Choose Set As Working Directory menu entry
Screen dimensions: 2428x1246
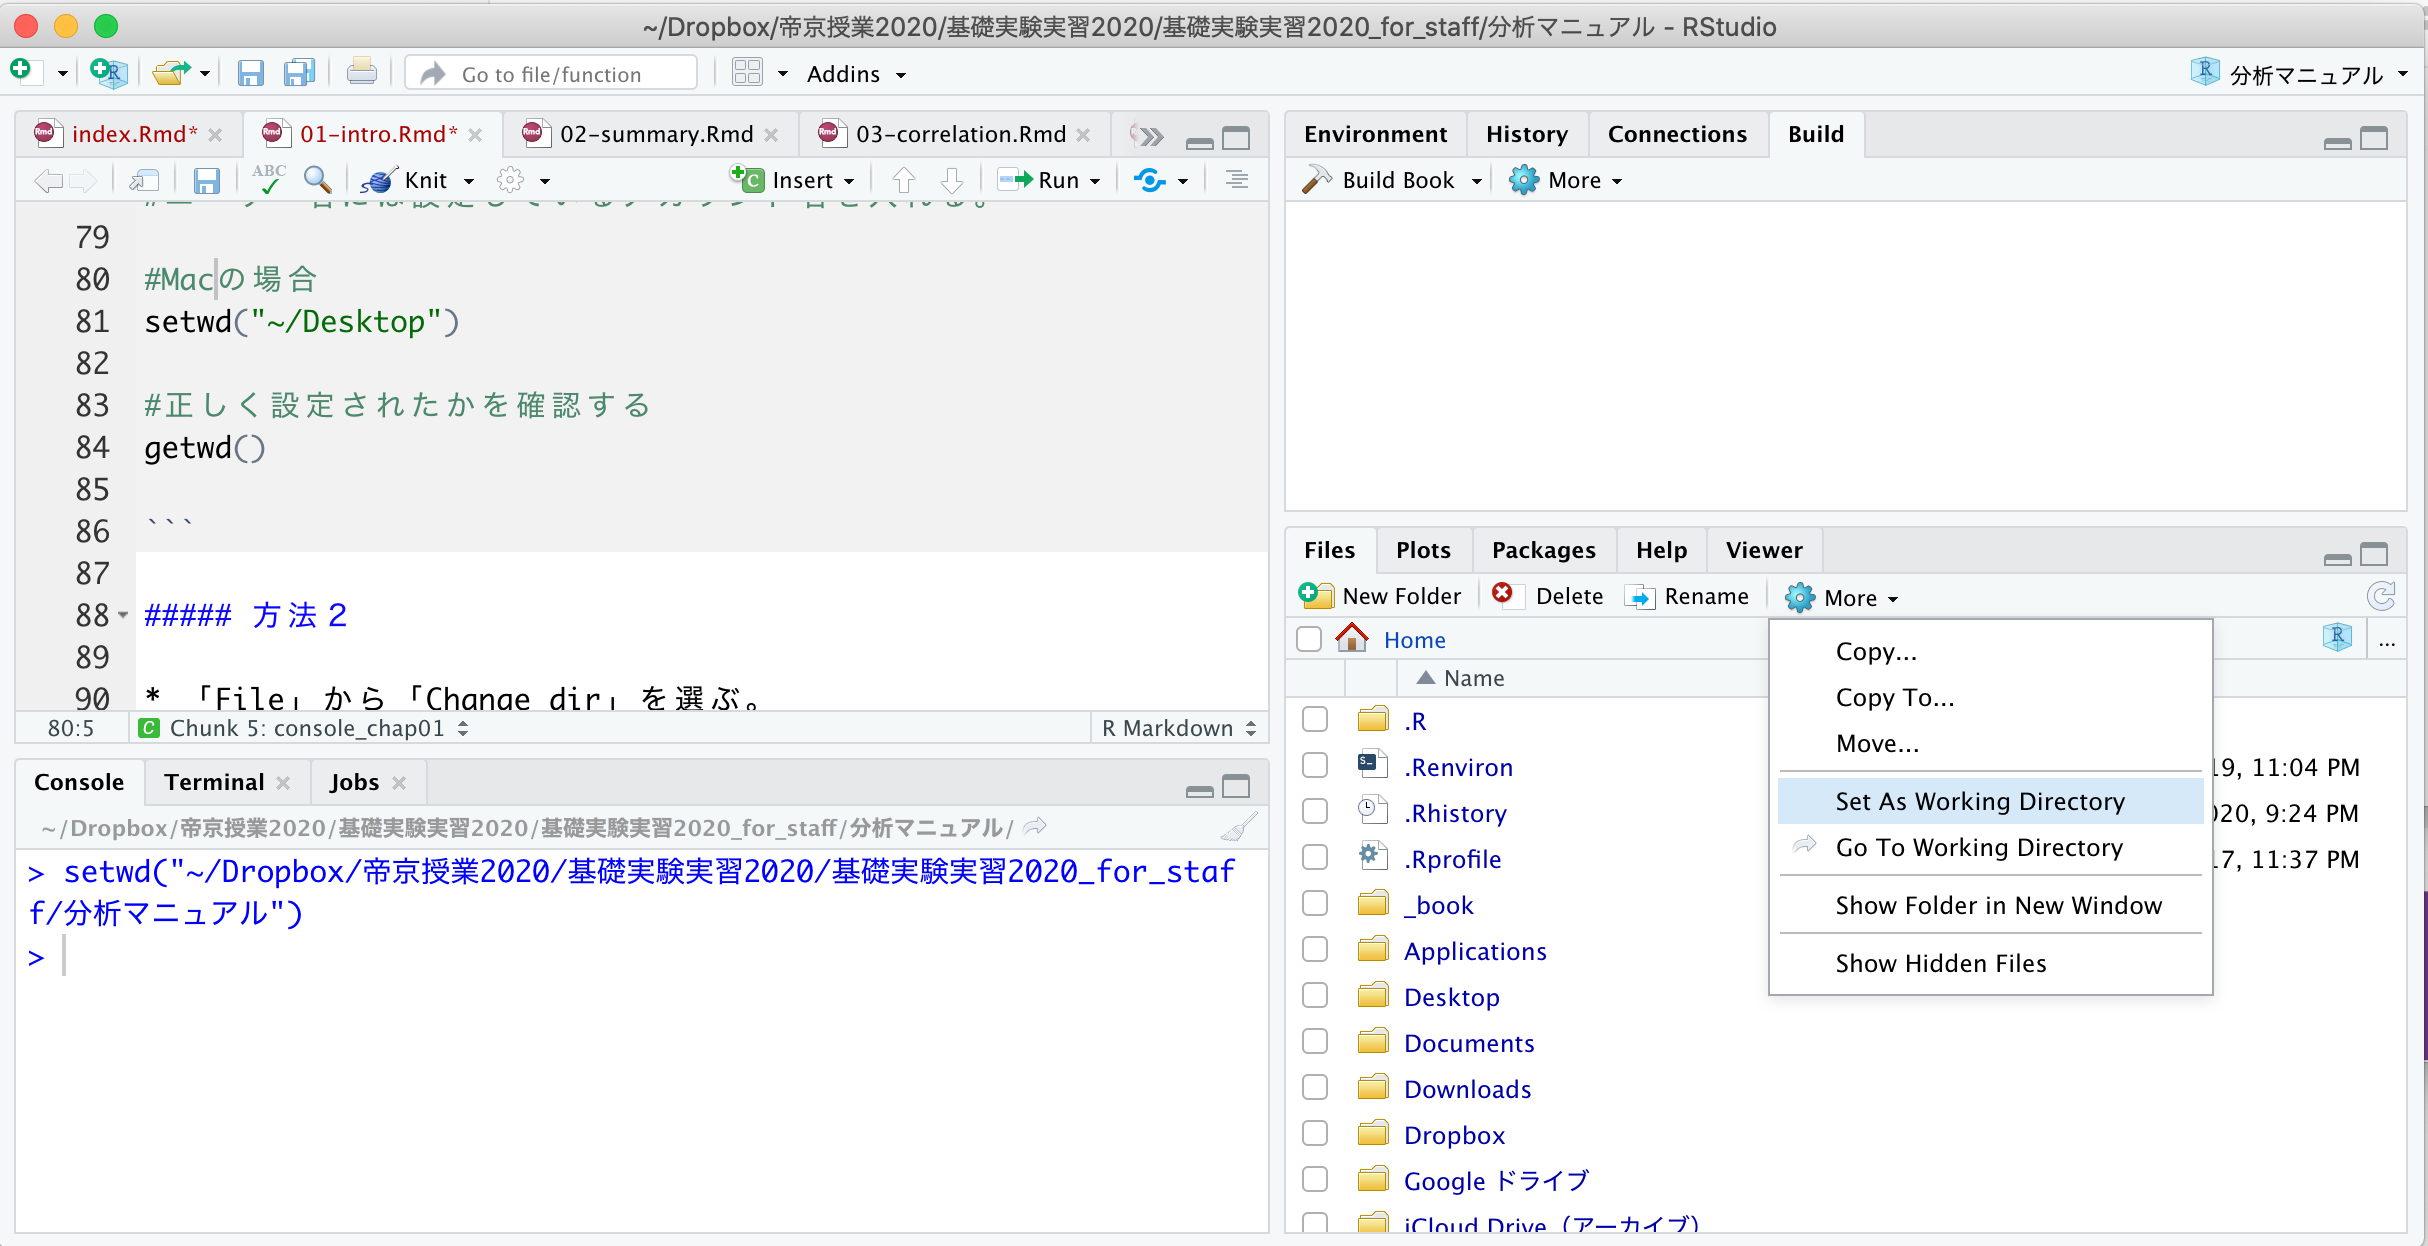point(1979,801)
